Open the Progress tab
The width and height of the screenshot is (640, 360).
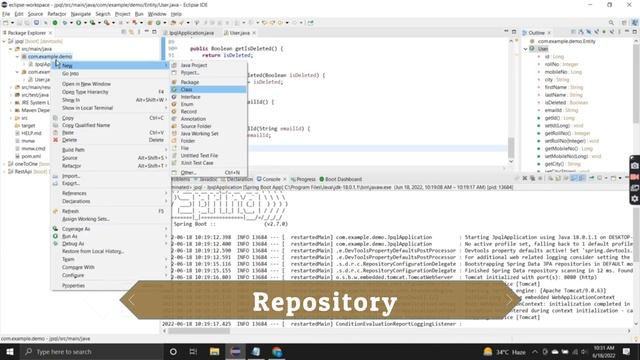pyautogui.click(x=303, y=179)
